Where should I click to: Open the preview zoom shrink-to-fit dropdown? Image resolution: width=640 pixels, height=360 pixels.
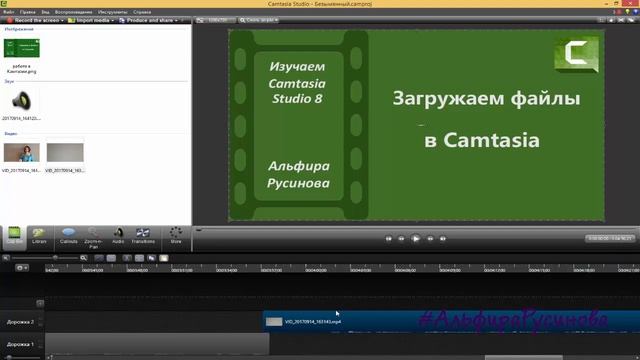(259, 20)
